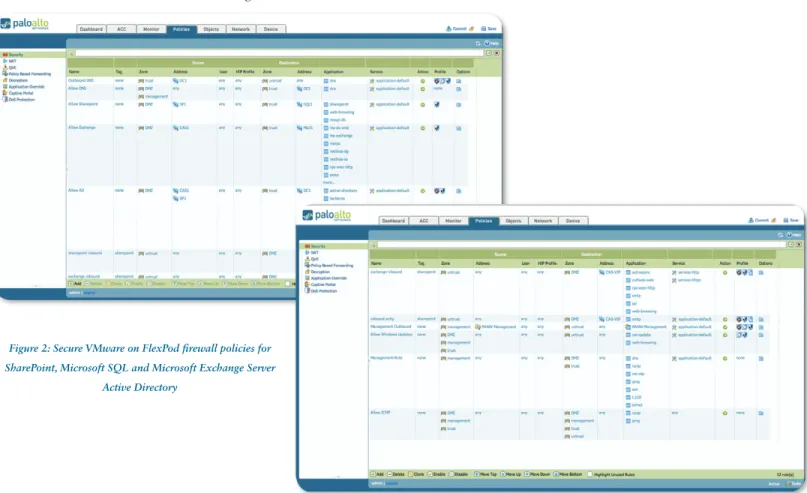807x493 pixels.
Task: Open options icon for Management-Rule row
Action: click(761, 358)
